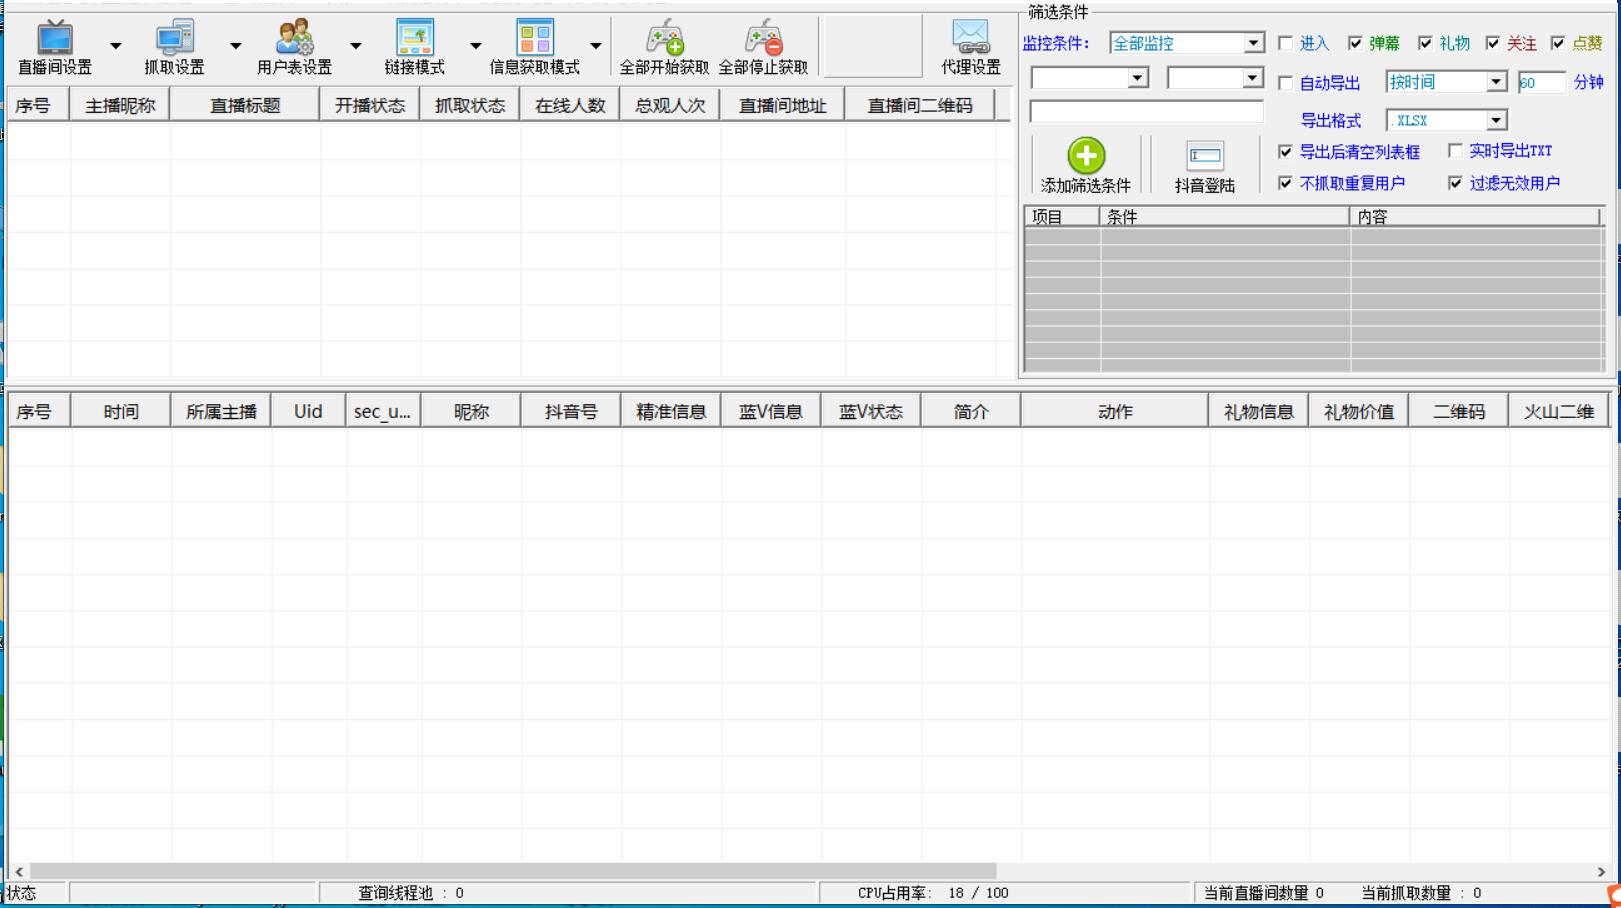This screenshot has width=1621, height=908.
Task: Enable 实时导出TXT checkbox
Action: click(x=1455, y=151)
